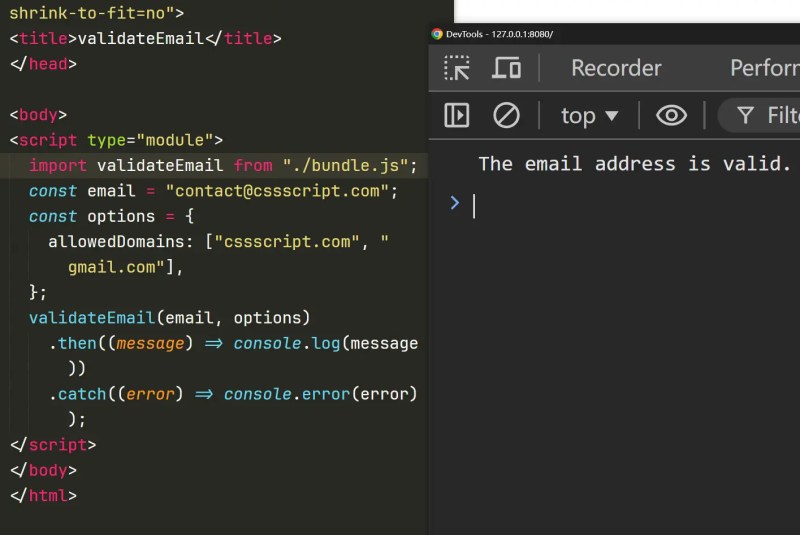800x535 pixels.
Task: Switch to the Recorder tab
Action: (x=616, y=68)
